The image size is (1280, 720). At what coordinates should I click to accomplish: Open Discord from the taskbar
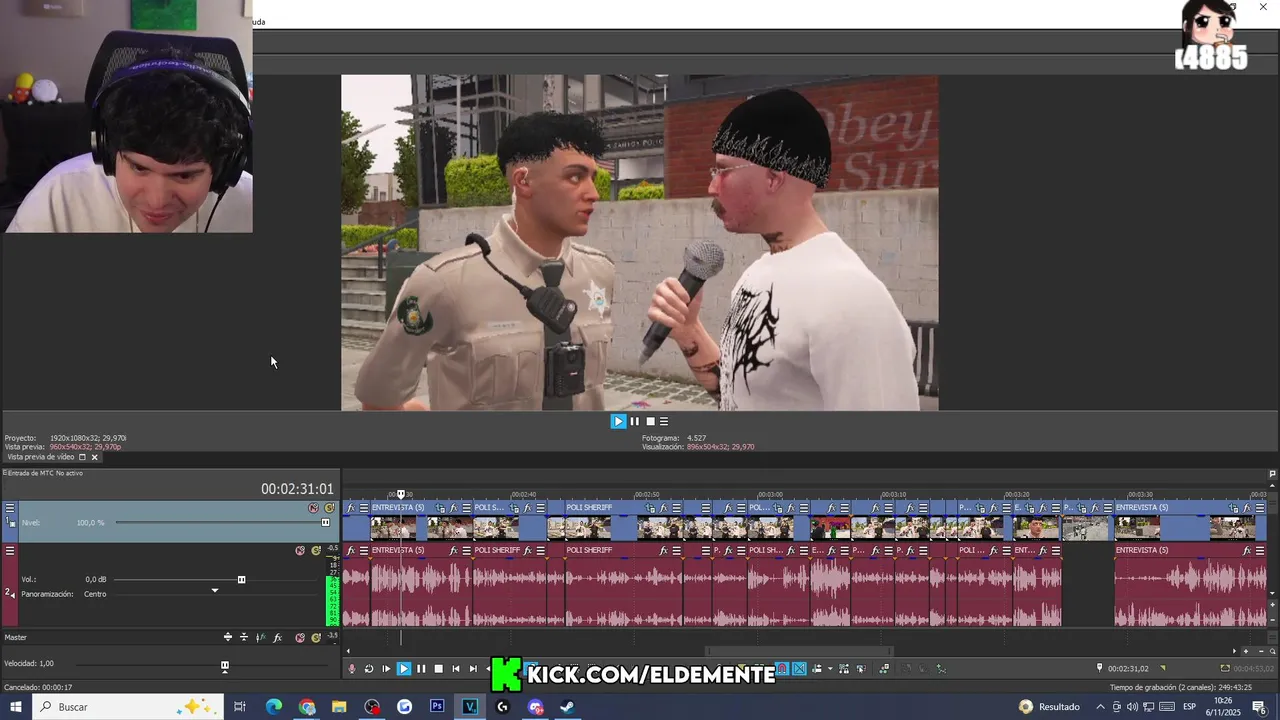(535, 707)
